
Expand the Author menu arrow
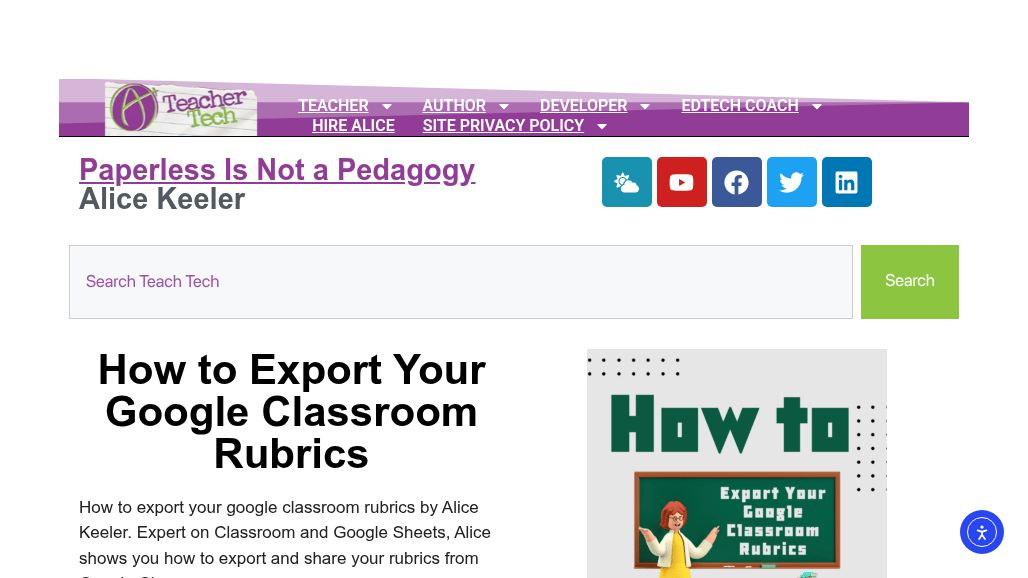504,106
